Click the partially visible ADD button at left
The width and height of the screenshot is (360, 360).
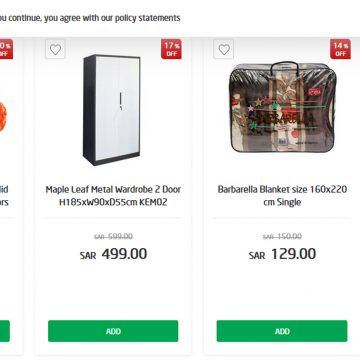tap(5, 331)
